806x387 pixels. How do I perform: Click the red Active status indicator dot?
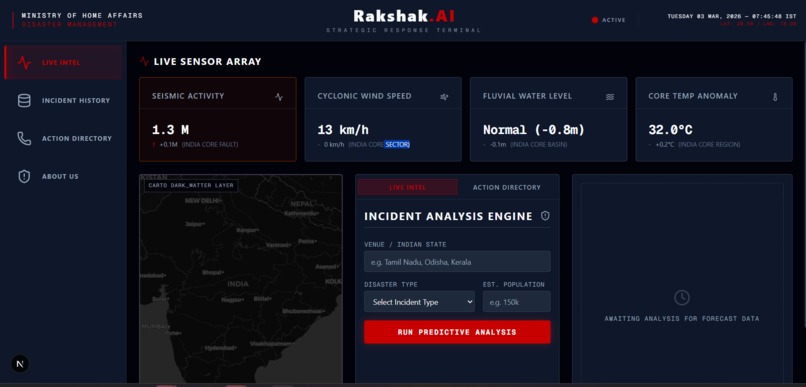595,20
